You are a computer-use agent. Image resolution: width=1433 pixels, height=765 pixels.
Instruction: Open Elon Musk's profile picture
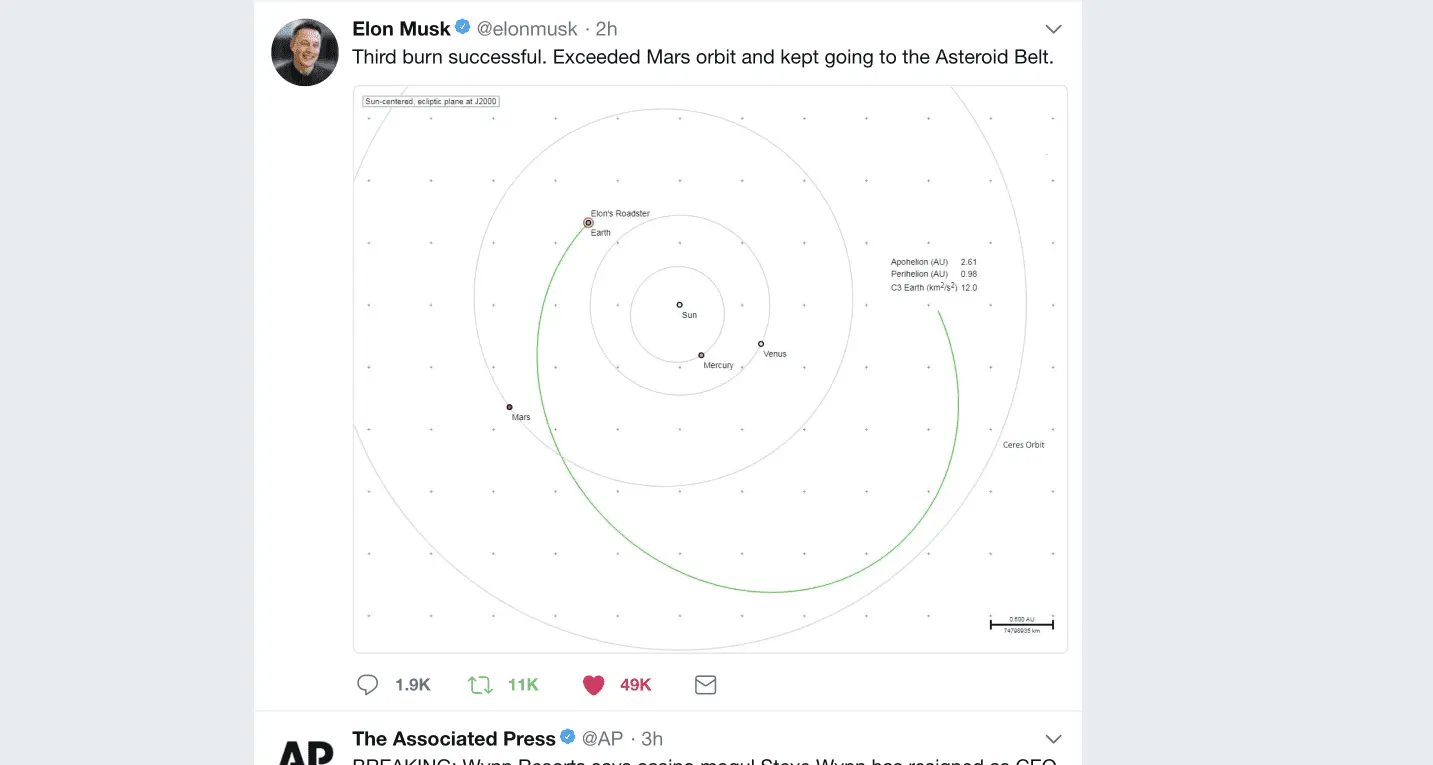pyautogui.click(x=305, y=51)
